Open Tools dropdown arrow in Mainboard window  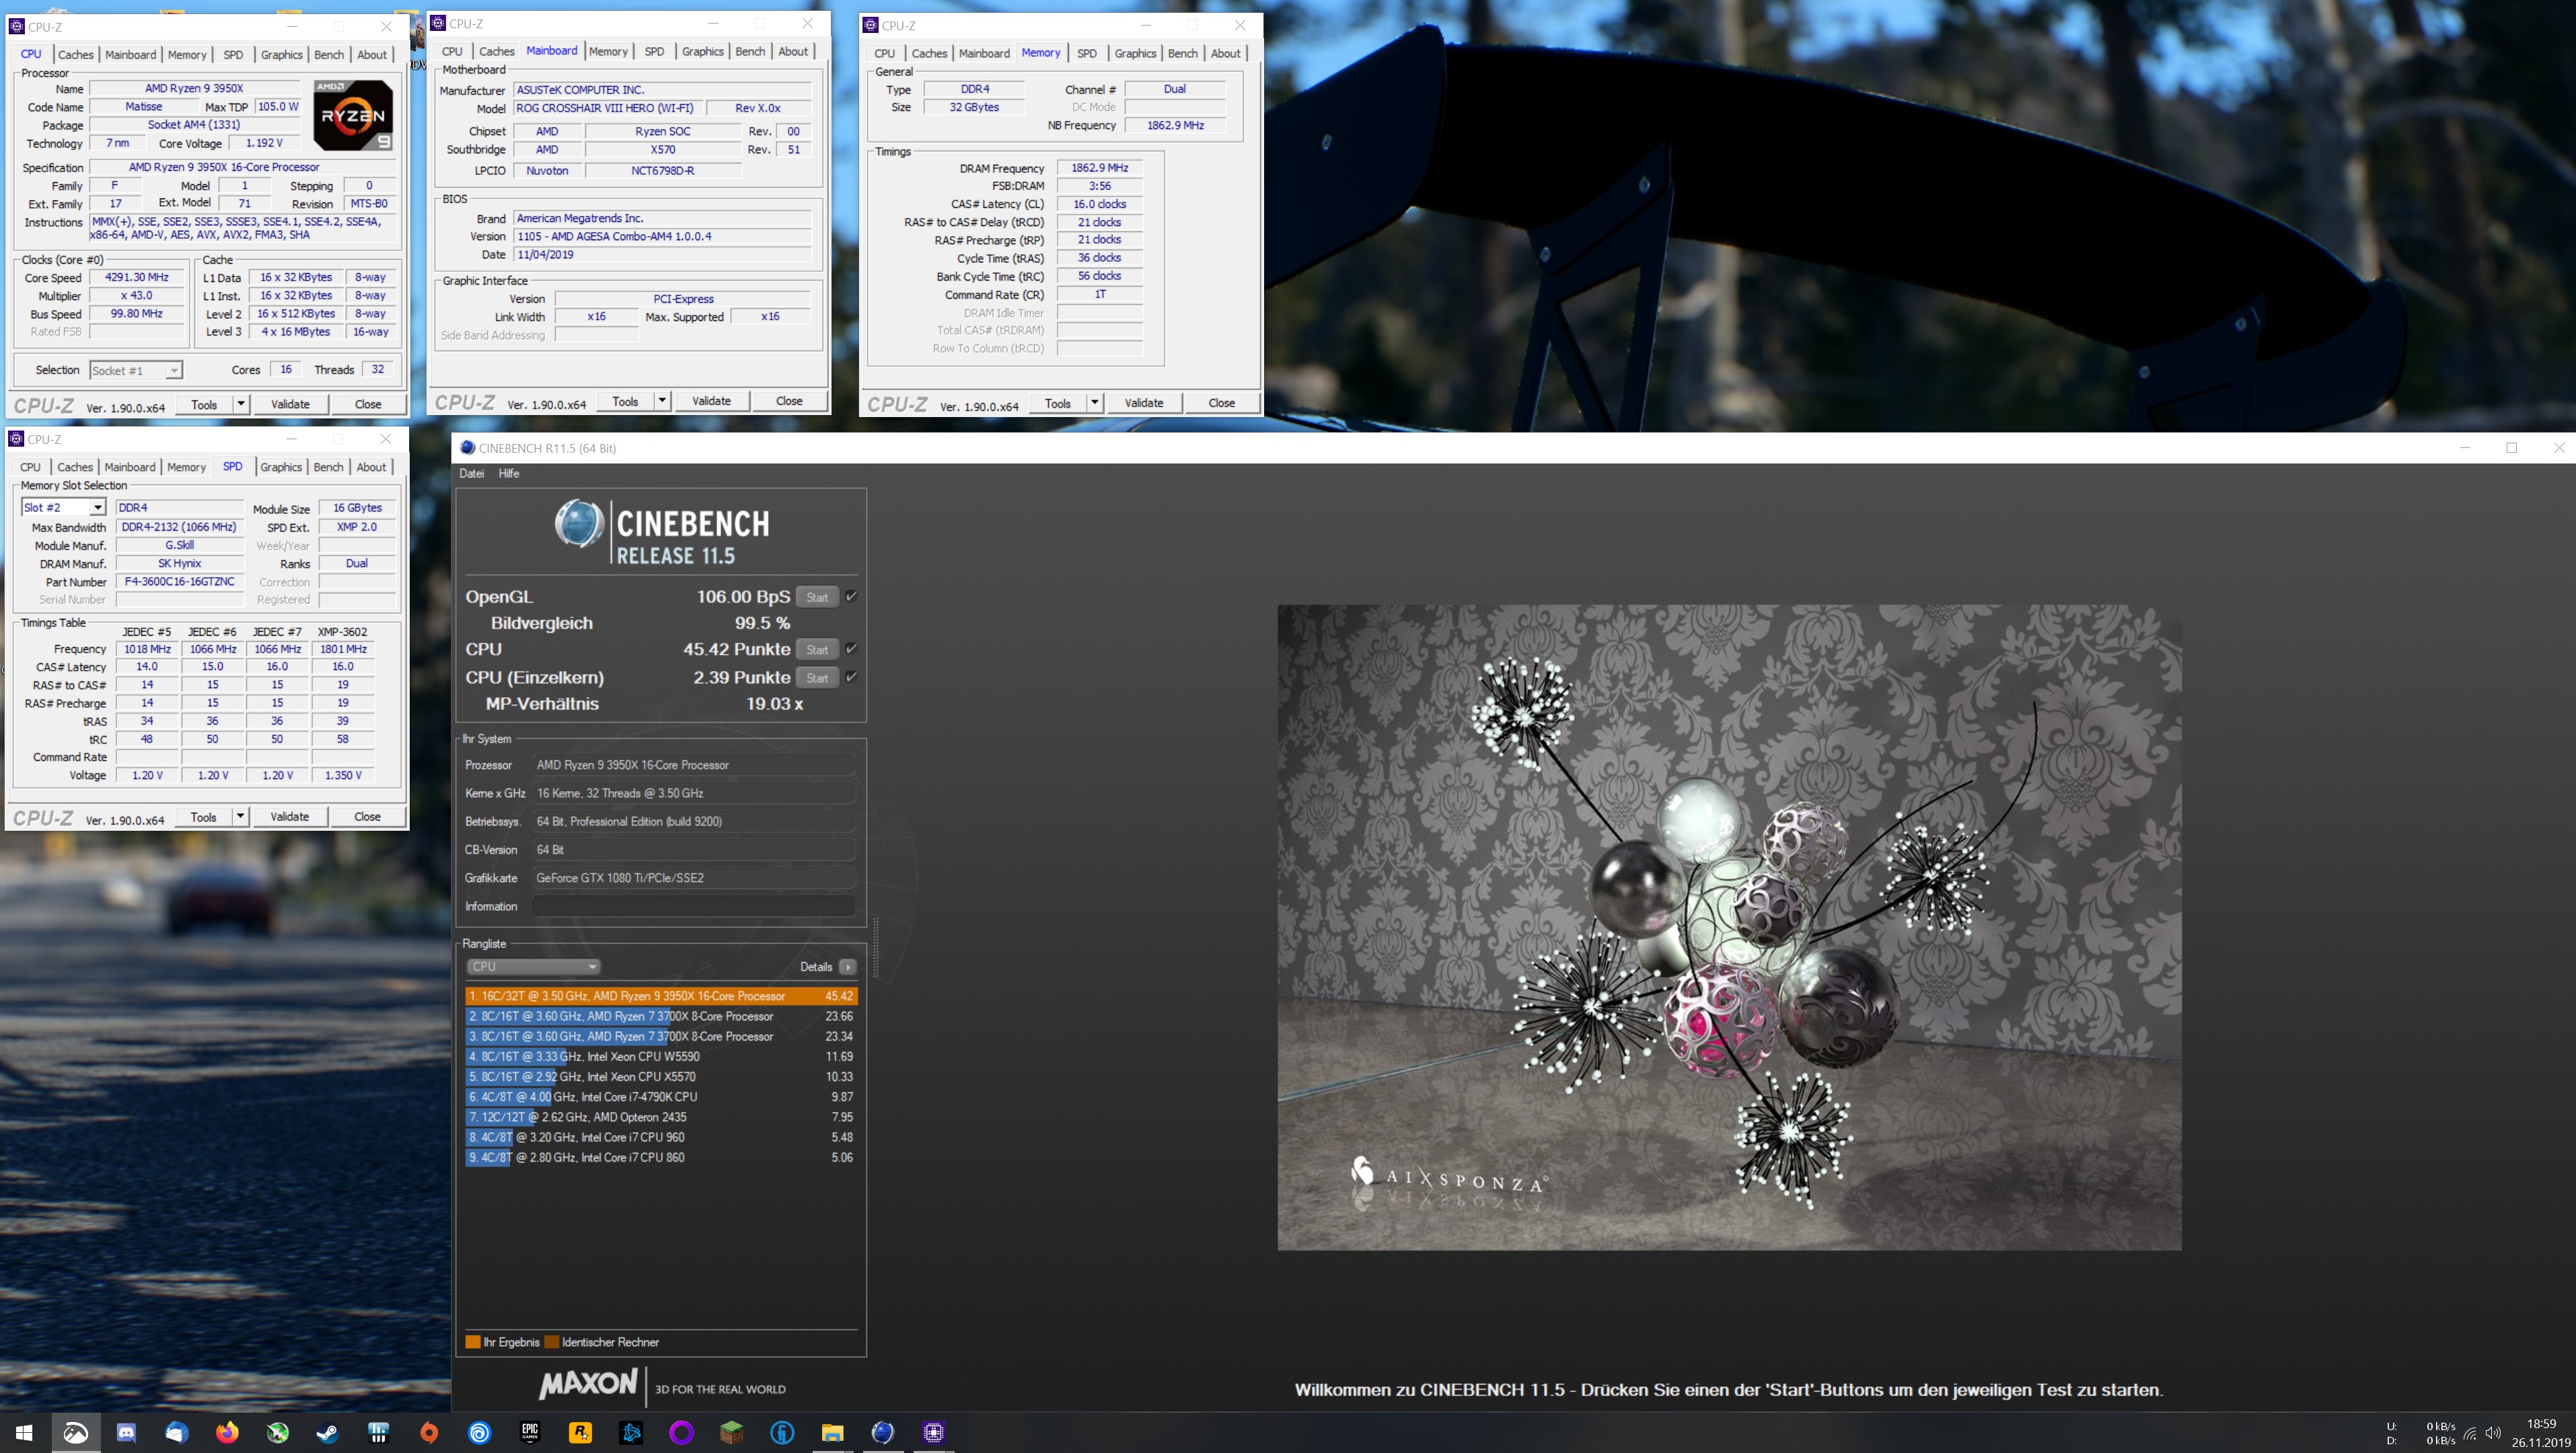click(x=662, y=401)
